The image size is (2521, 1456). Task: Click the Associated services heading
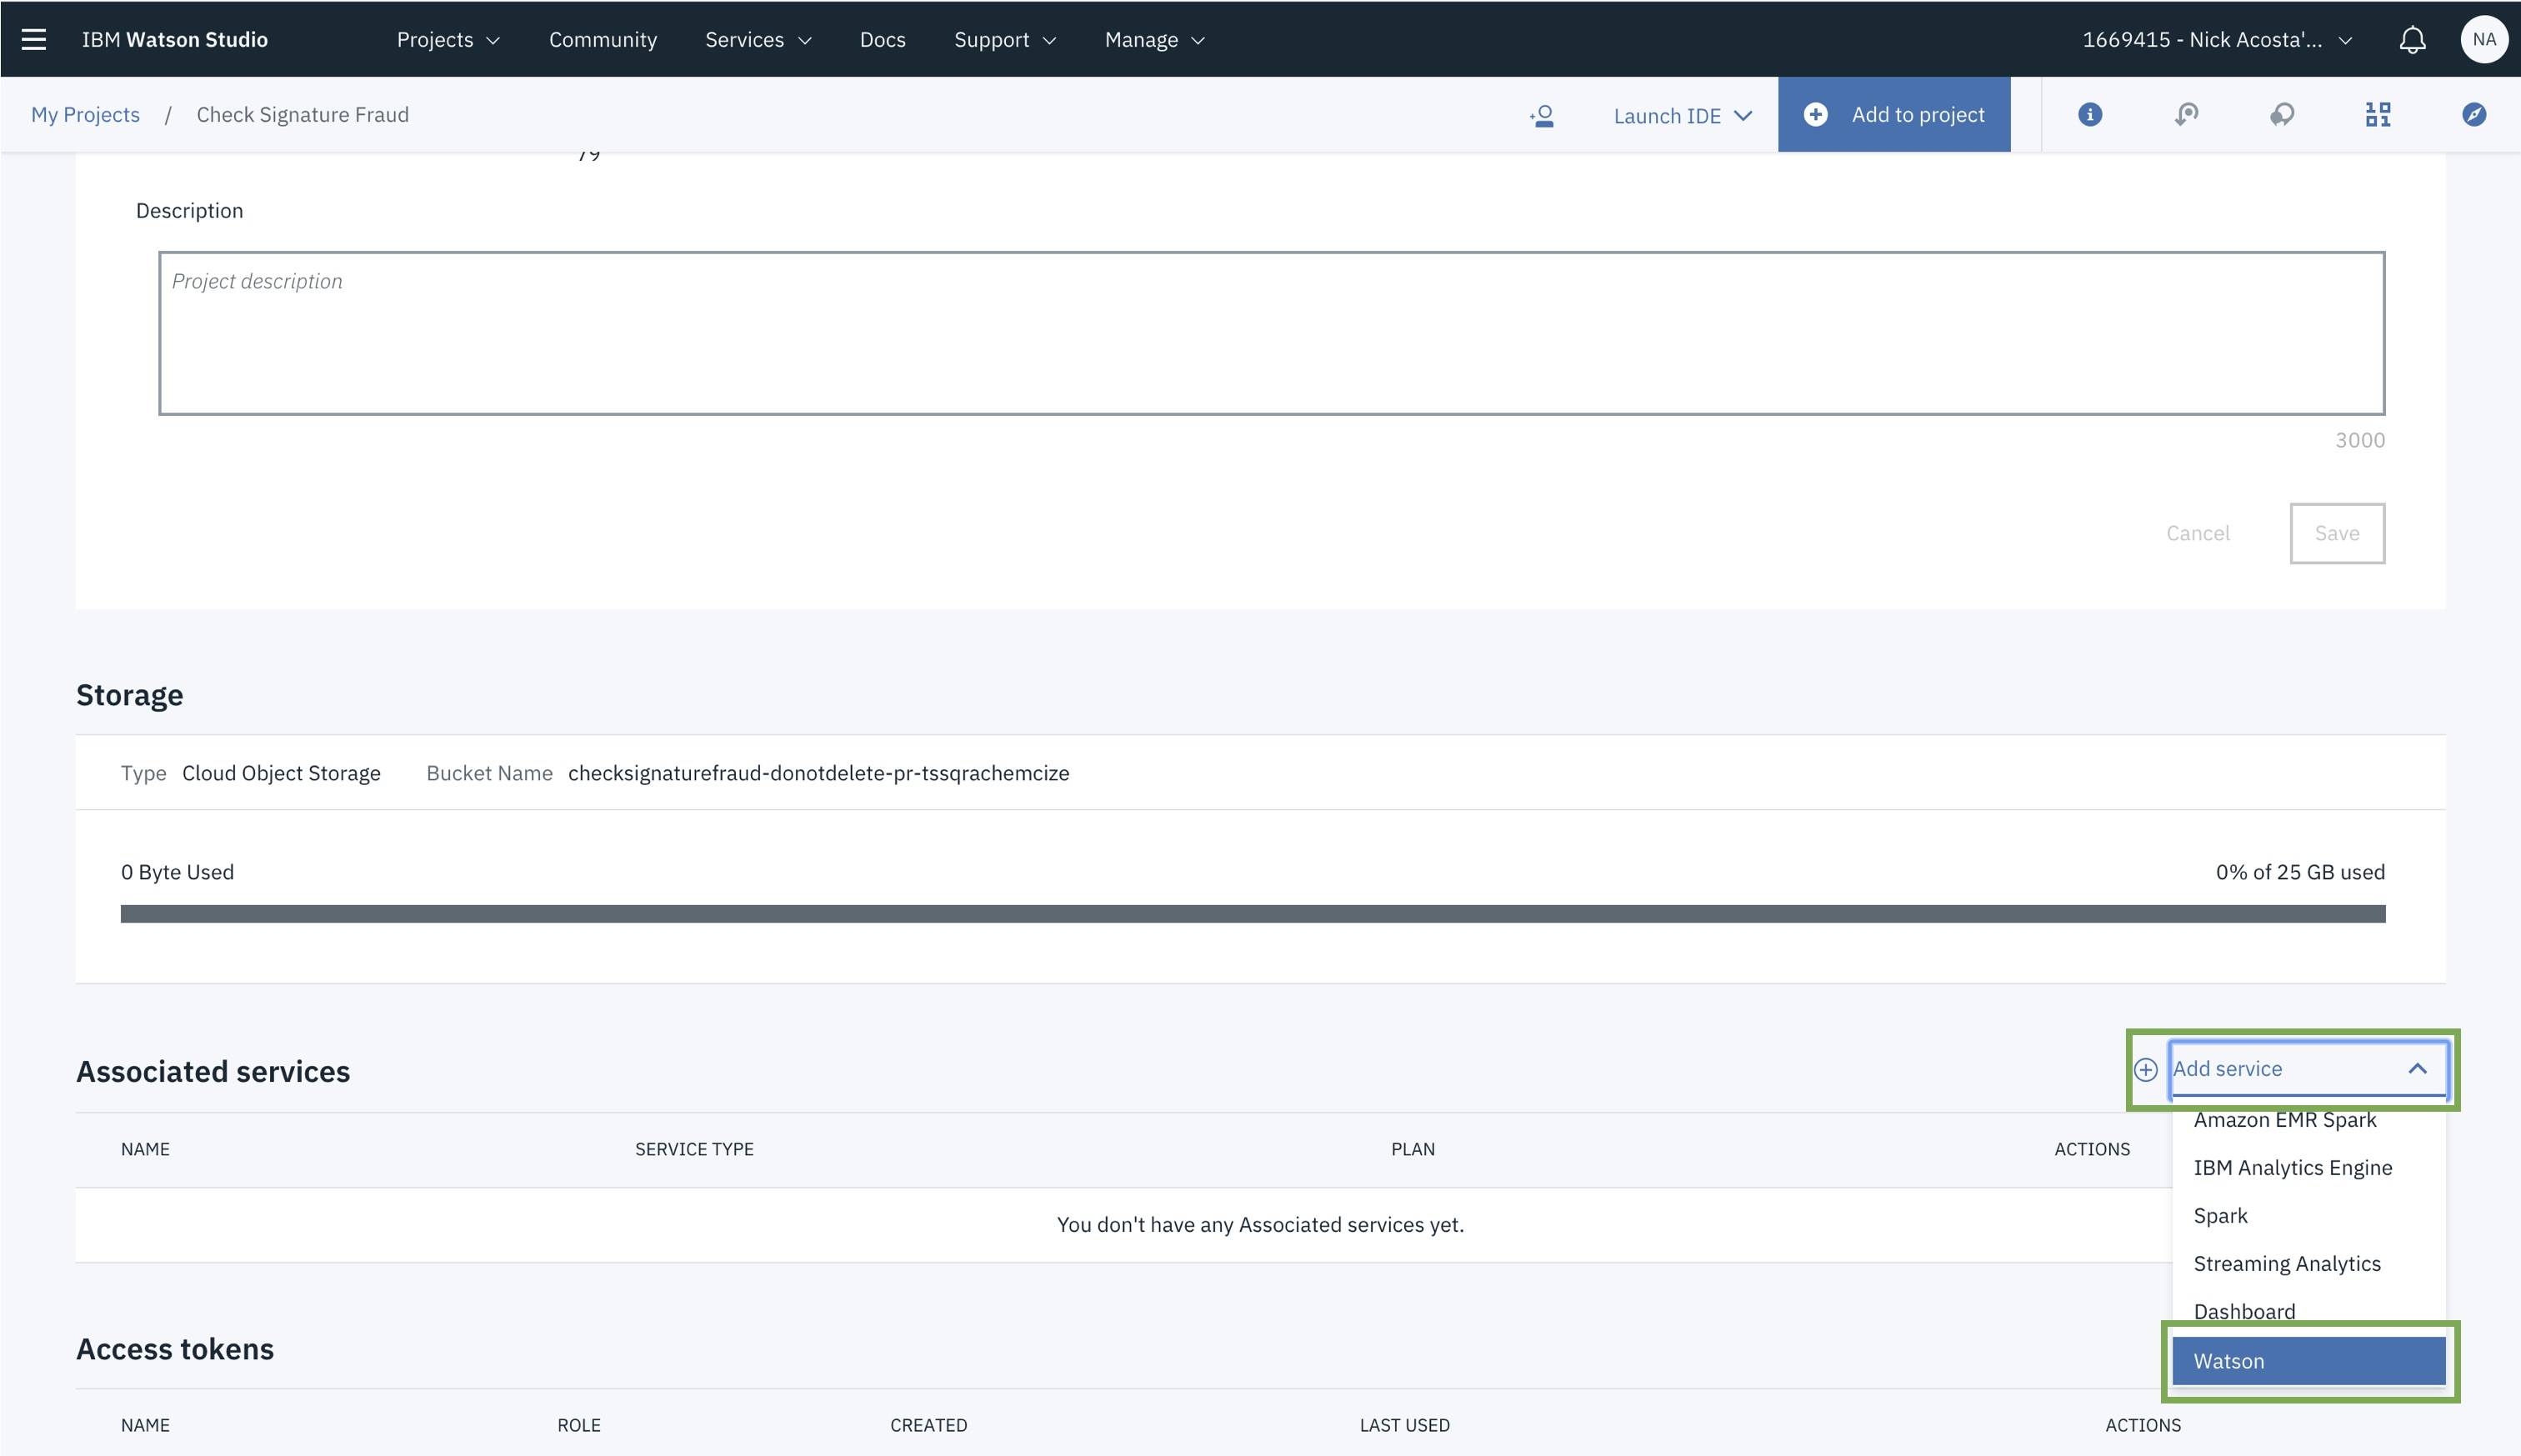coord(213,1071)
